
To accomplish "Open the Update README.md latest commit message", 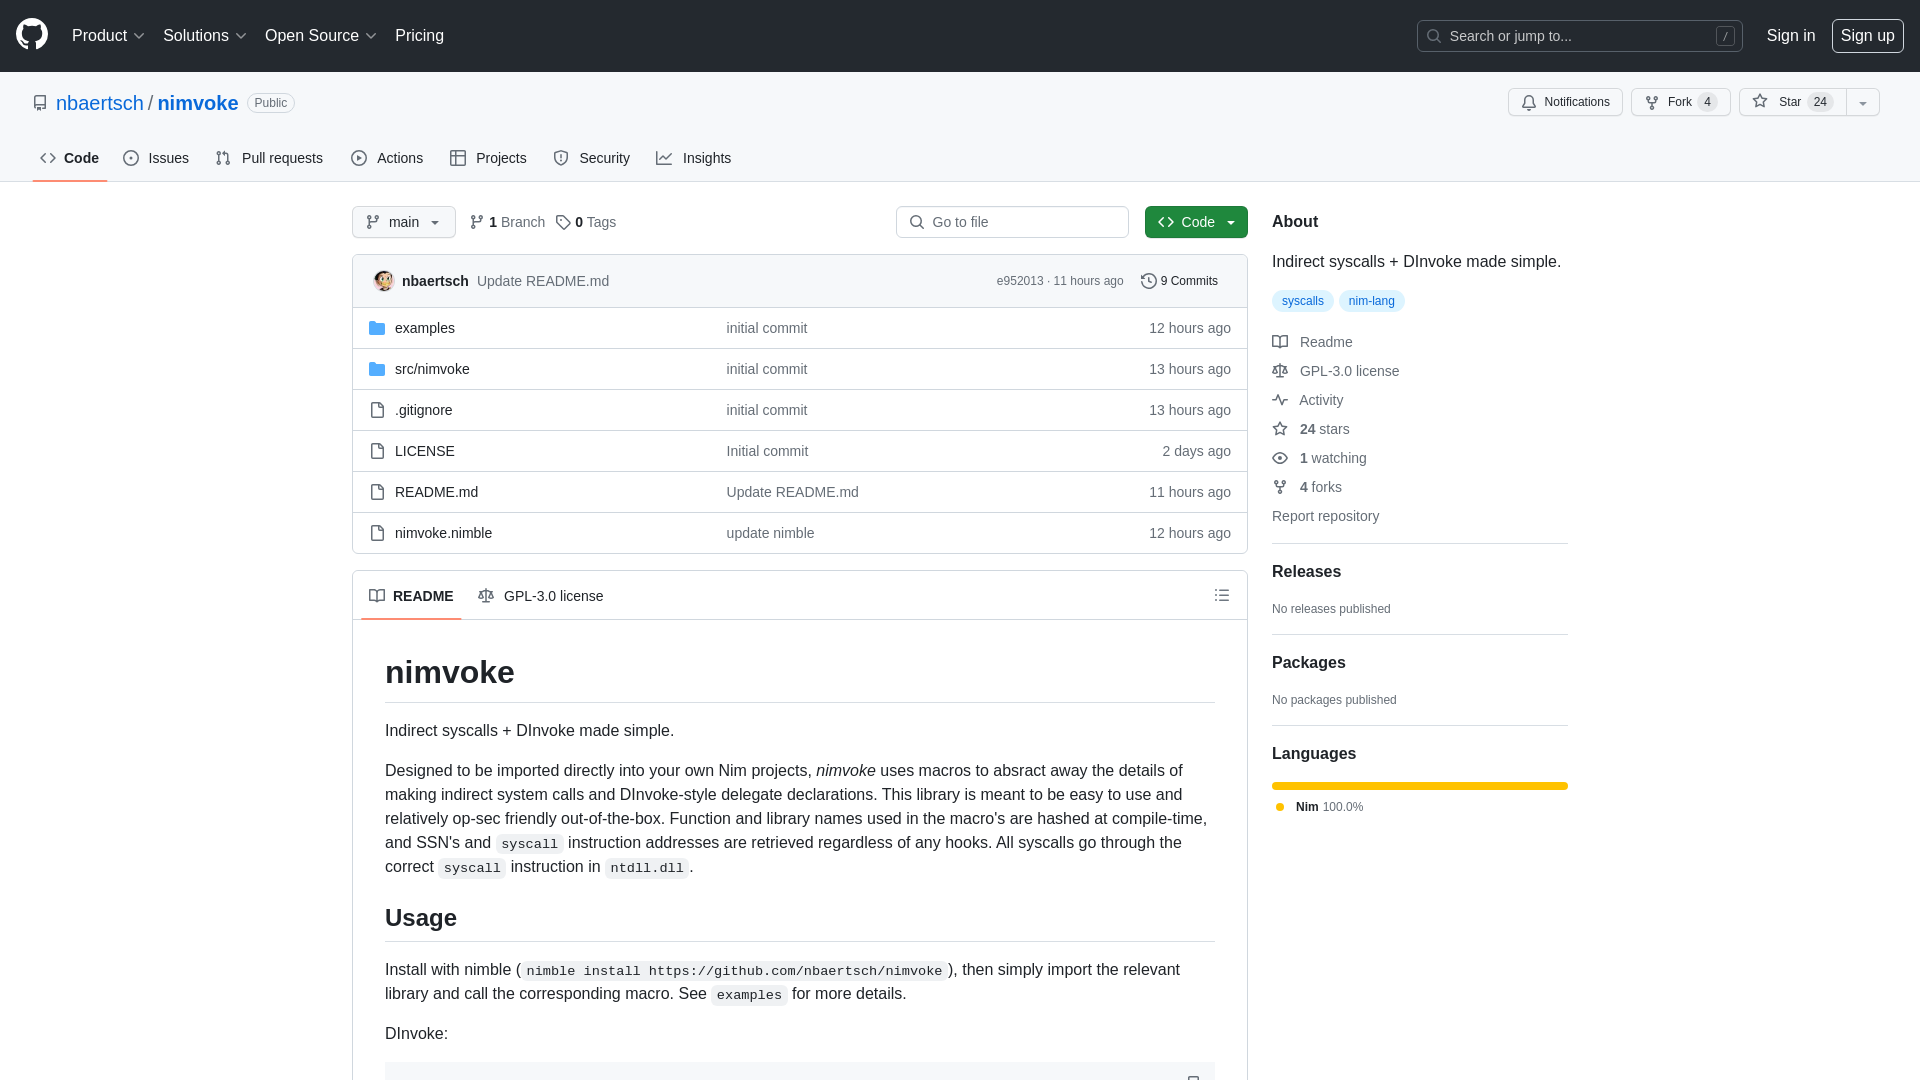I will (543, 281).
